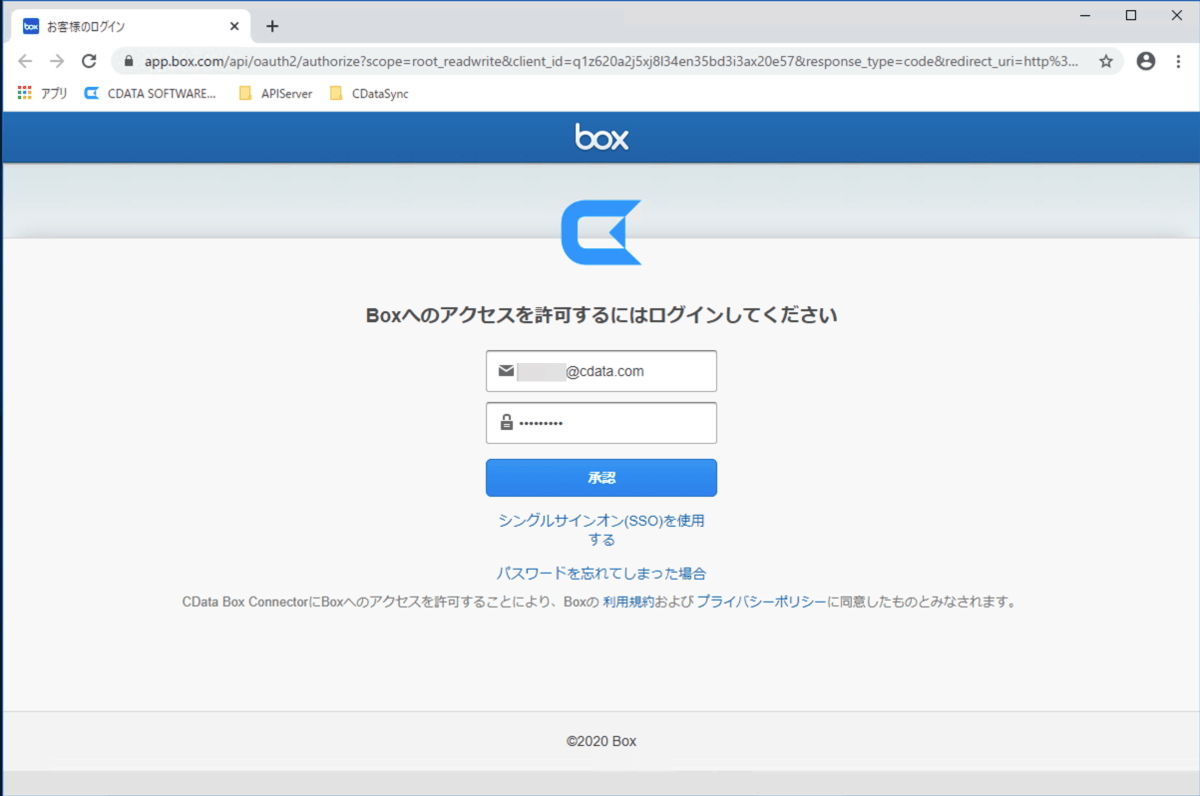This screenshot has height=796, width=1200.
Task: Open a new tab with plus icon
Action: (272, 26)
